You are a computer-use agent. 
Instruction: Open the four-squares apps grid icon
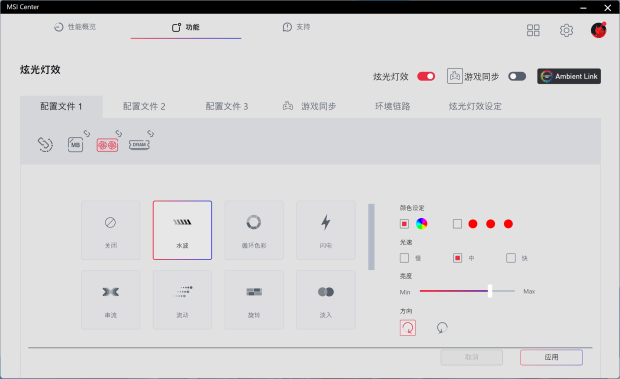(533, 30)
